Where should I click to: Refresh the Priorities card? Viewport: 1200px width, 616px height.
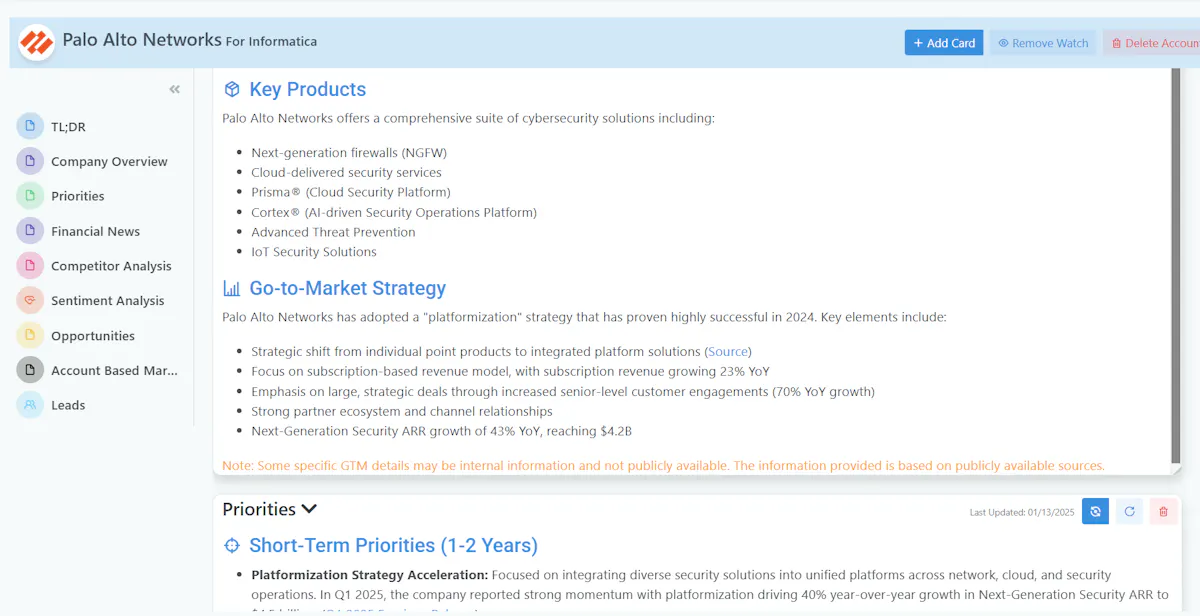click(1129, 512)
